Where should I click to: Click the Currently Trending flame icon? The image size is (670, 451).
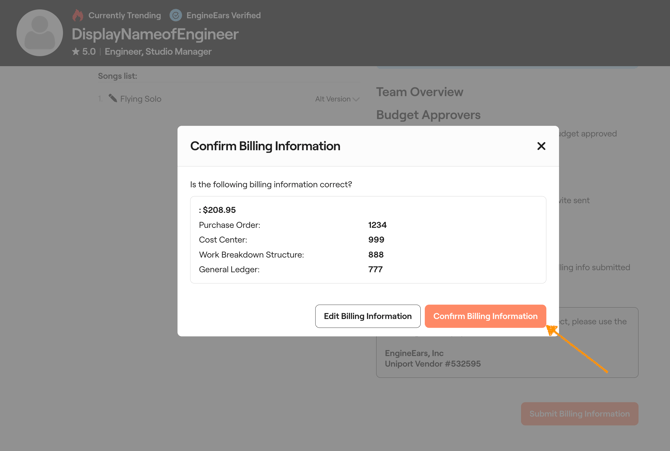[78, 15]
